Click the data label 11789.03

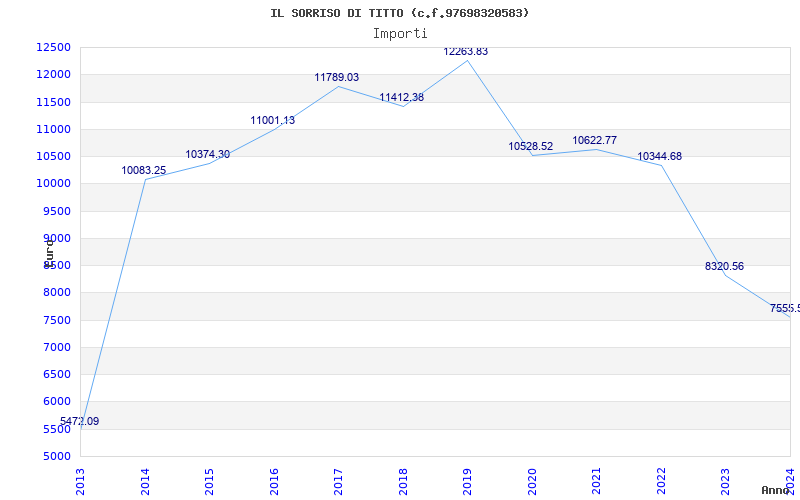(x=337, y=78)
